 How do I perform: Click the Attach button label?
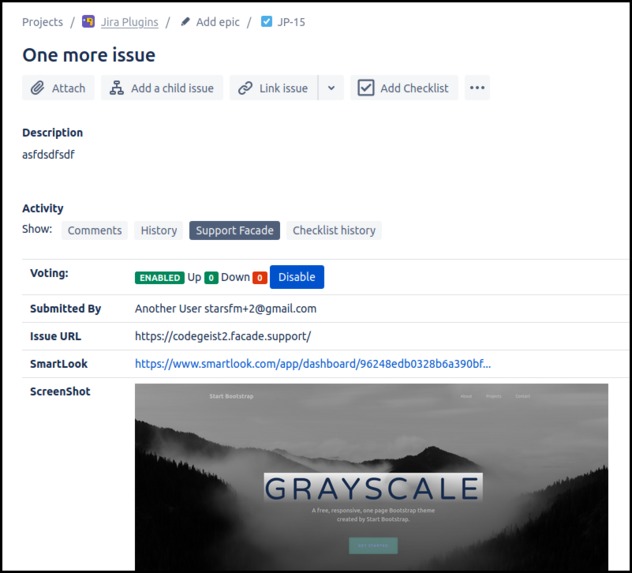69,88
